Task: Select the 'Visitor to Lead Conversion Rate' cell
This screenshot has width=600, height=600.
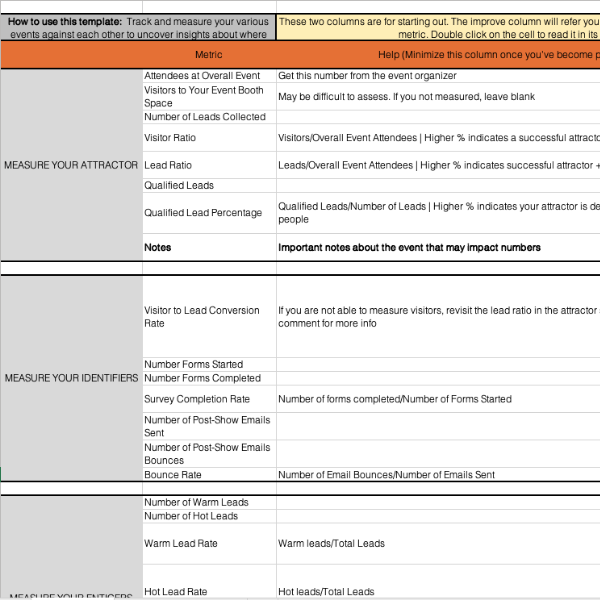Action: click(208, 317)
